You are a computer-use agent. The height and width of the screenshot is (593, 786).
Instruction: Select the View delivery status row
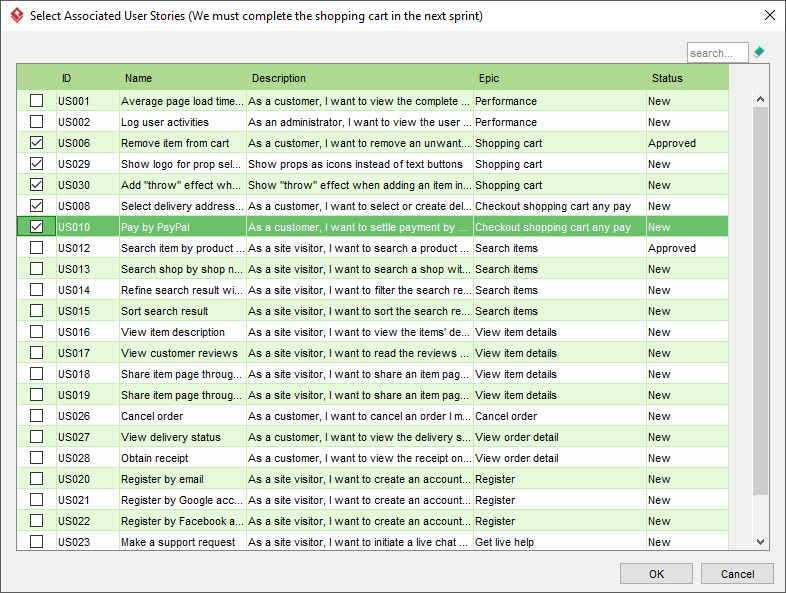(x=372, y=437)
